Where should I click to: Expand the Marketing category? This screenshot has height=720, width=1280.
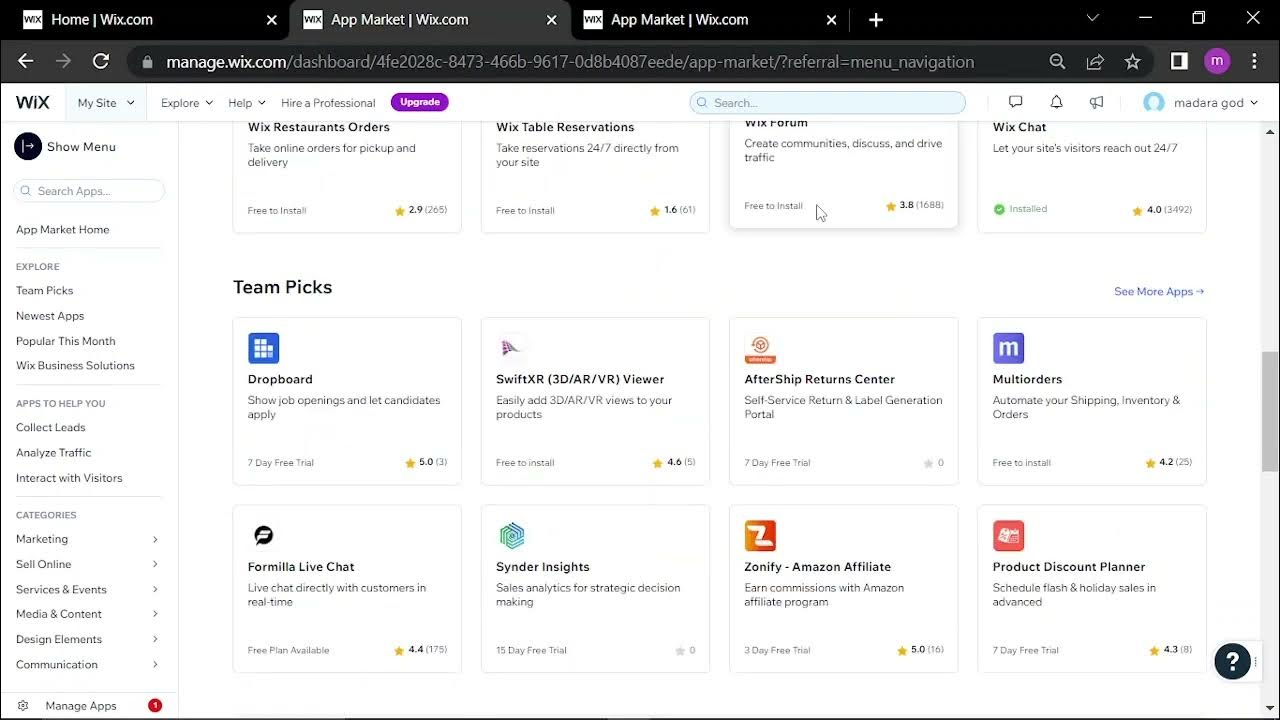coord(87,539)
